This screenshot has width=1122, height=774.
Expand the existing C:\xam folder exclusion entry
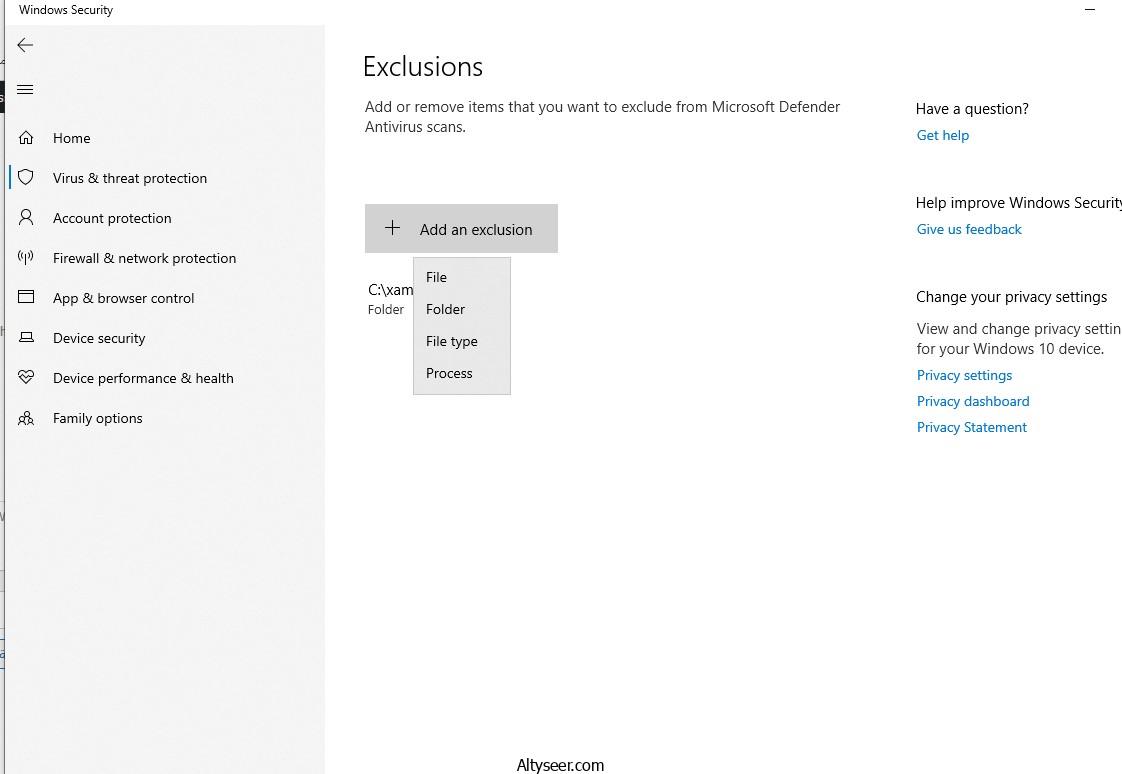pyautogui.click(x=389, y=298)
